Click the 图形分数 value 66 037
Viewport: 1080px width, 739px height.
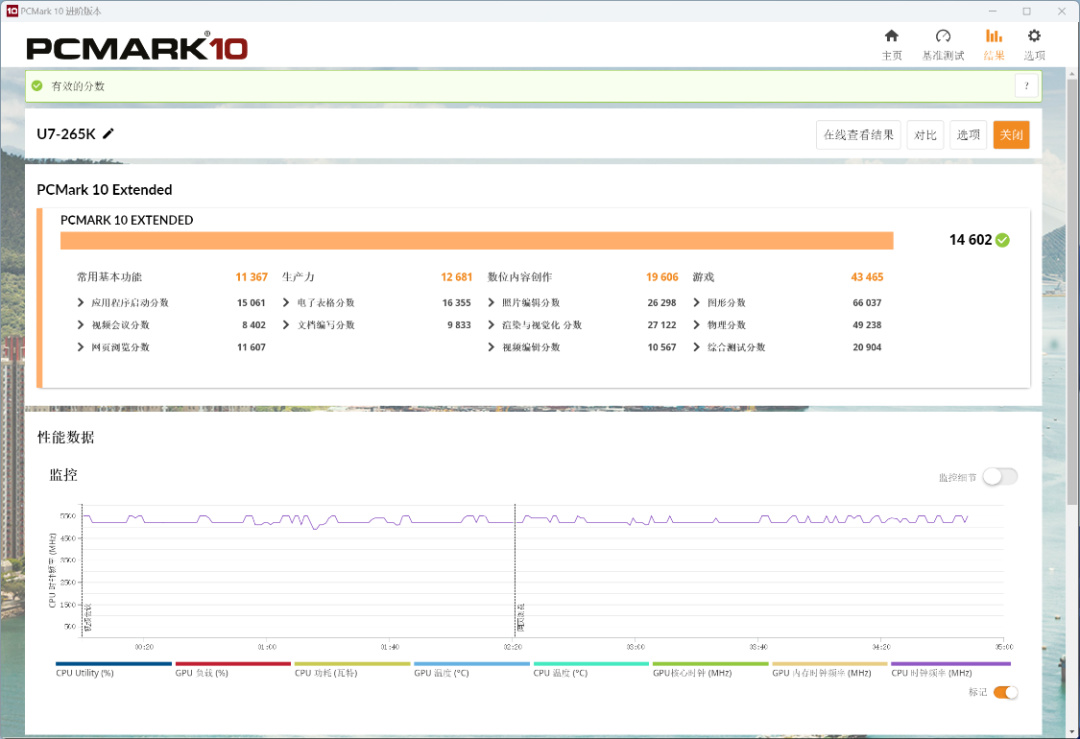867,302
